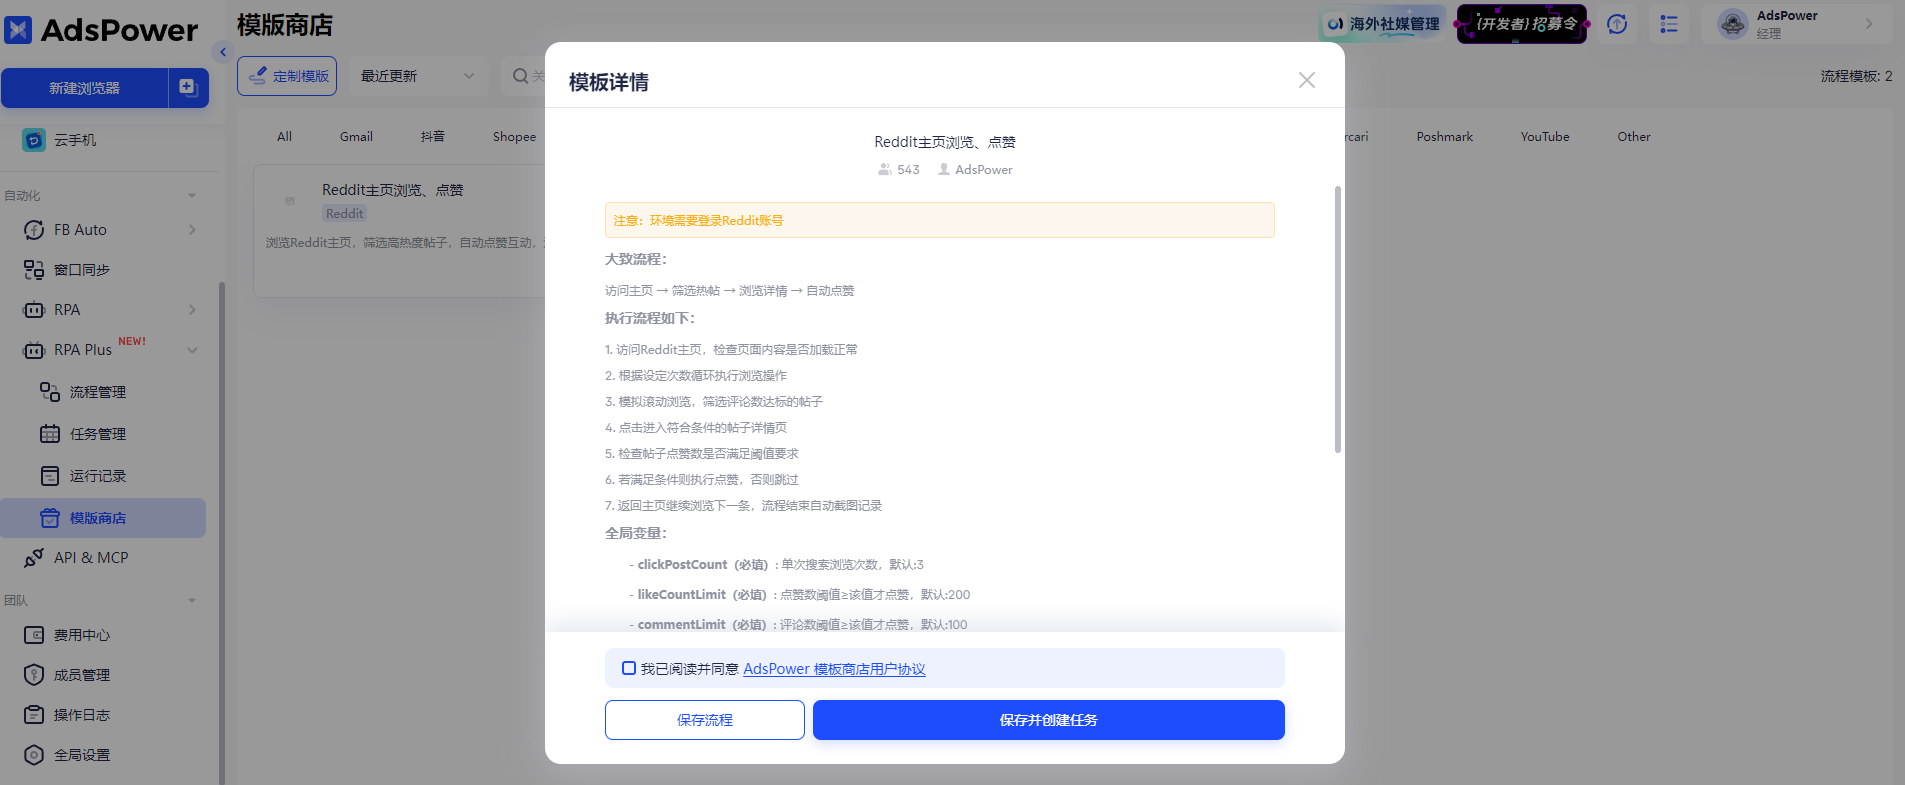The height and width of the screenshot is (785, 1905).
Task: Click the sidebar vertical scrollbar
Action: click(x=222, y=533)
